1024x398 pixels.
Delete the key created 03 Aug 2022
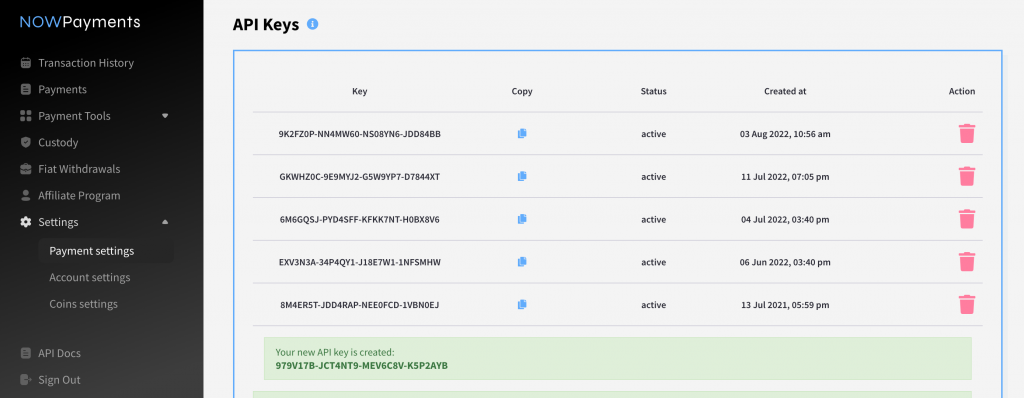967,133
